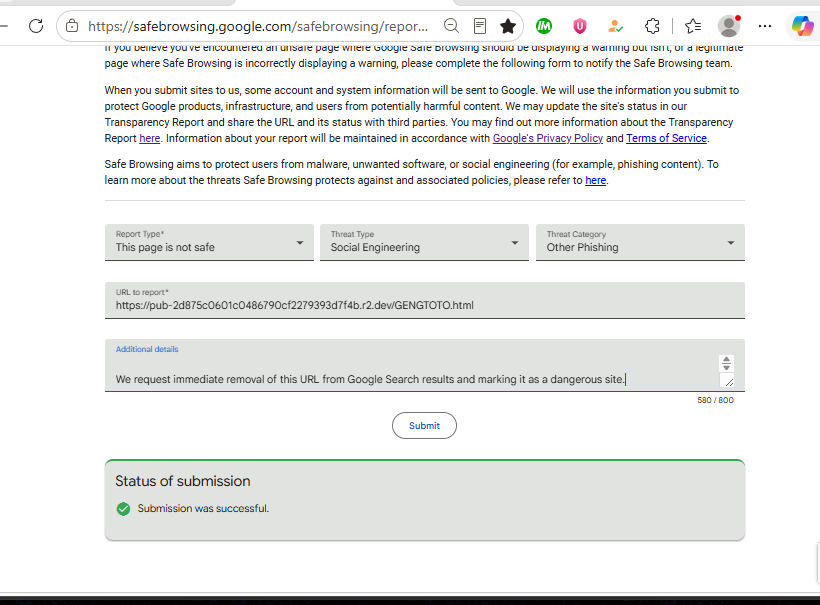
Task: Open the policies 'here' link
Action: pos(596,180)
